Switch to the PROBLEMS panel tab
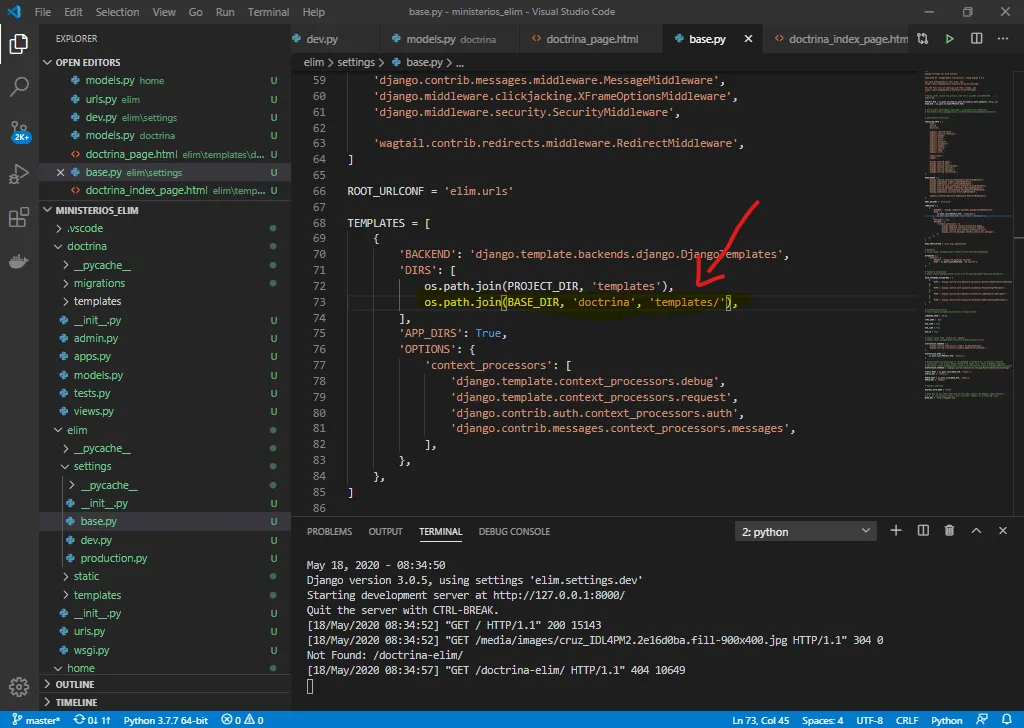The height and width of the screenshot is (728, 1024). click(x=329, y=532)
